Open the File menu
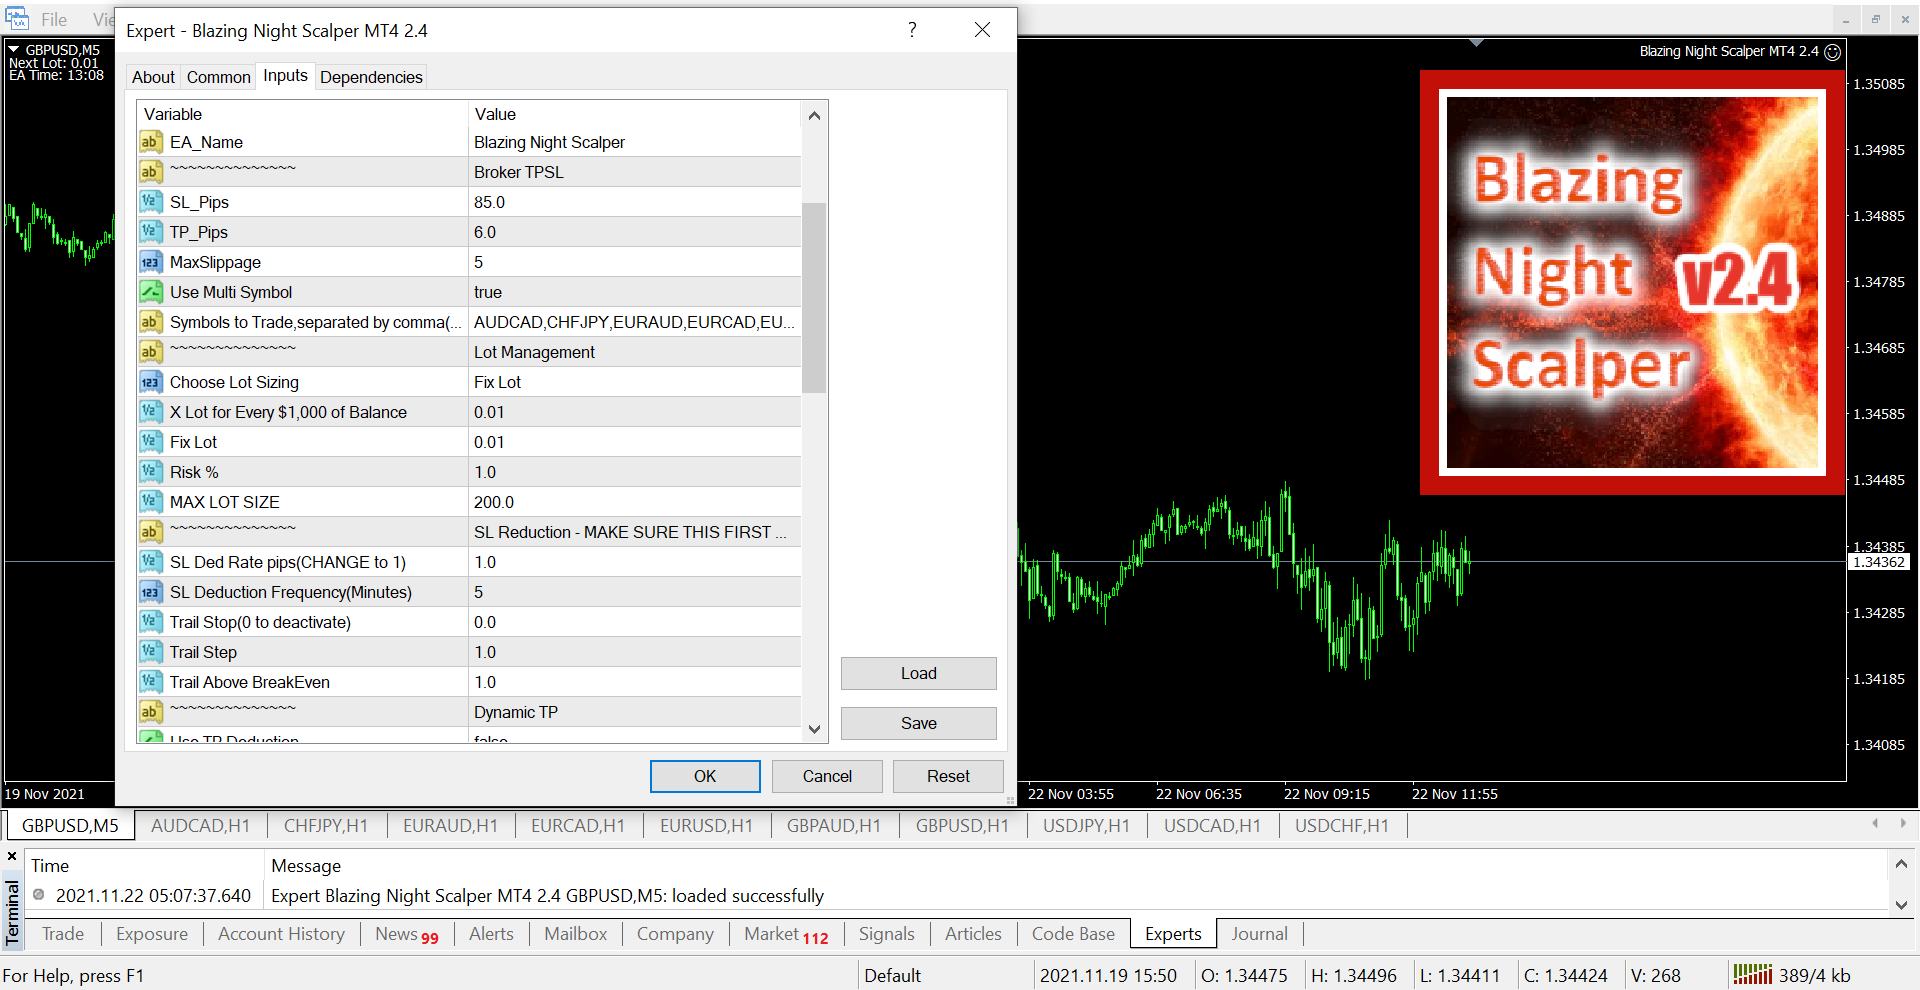Image resolution: width=1920 pixels, height=990 pixels. coord(54,19)
